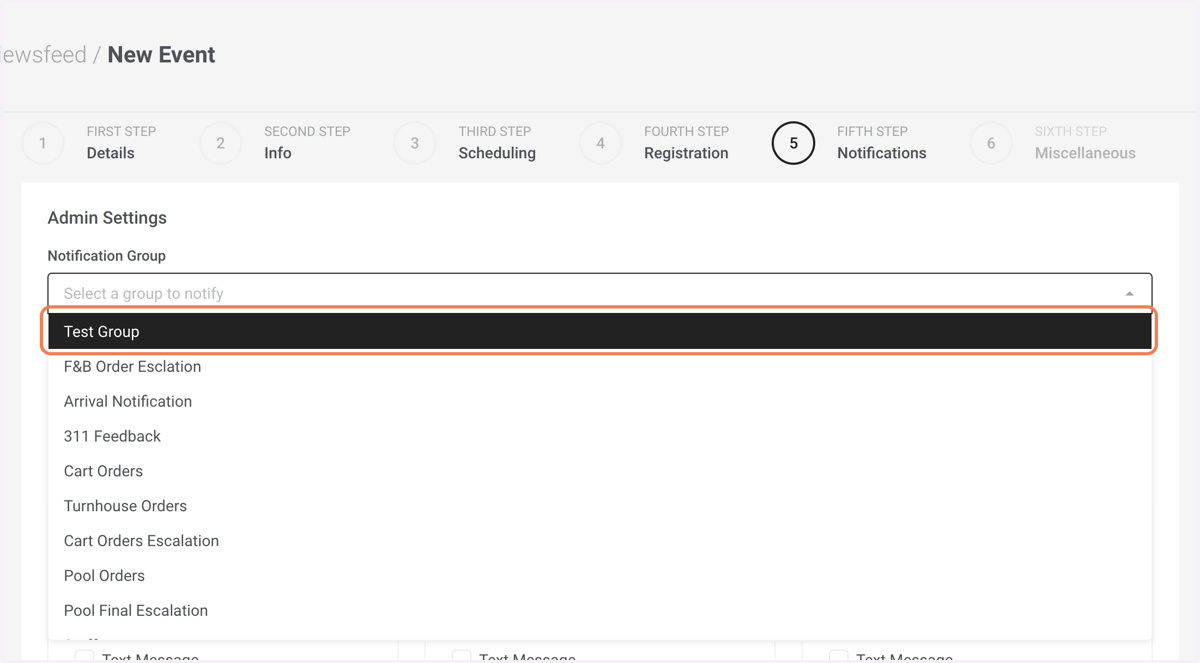Go to First Step Details
Image resolution: width=1200 pixels, height=663 pixels.
(121, 143)
